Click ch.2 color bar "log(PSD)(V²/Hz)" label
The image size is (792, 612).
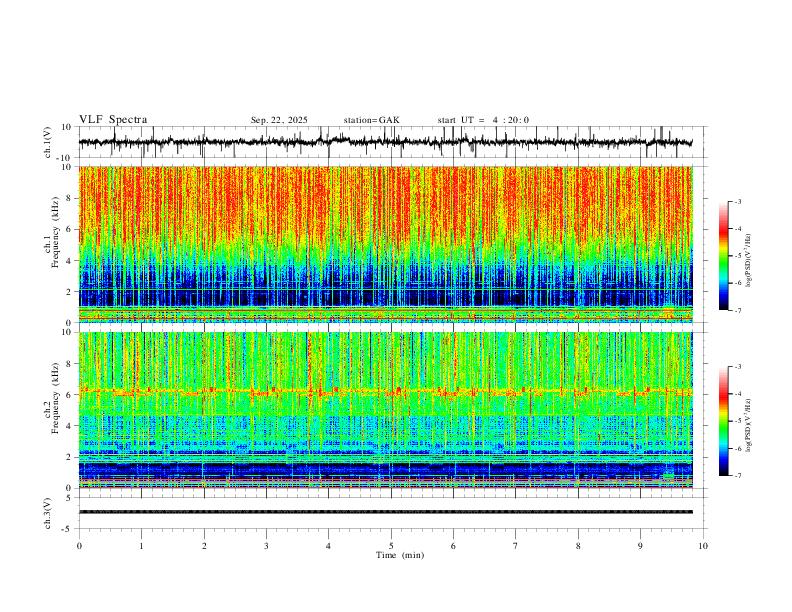tap(749, 425)
